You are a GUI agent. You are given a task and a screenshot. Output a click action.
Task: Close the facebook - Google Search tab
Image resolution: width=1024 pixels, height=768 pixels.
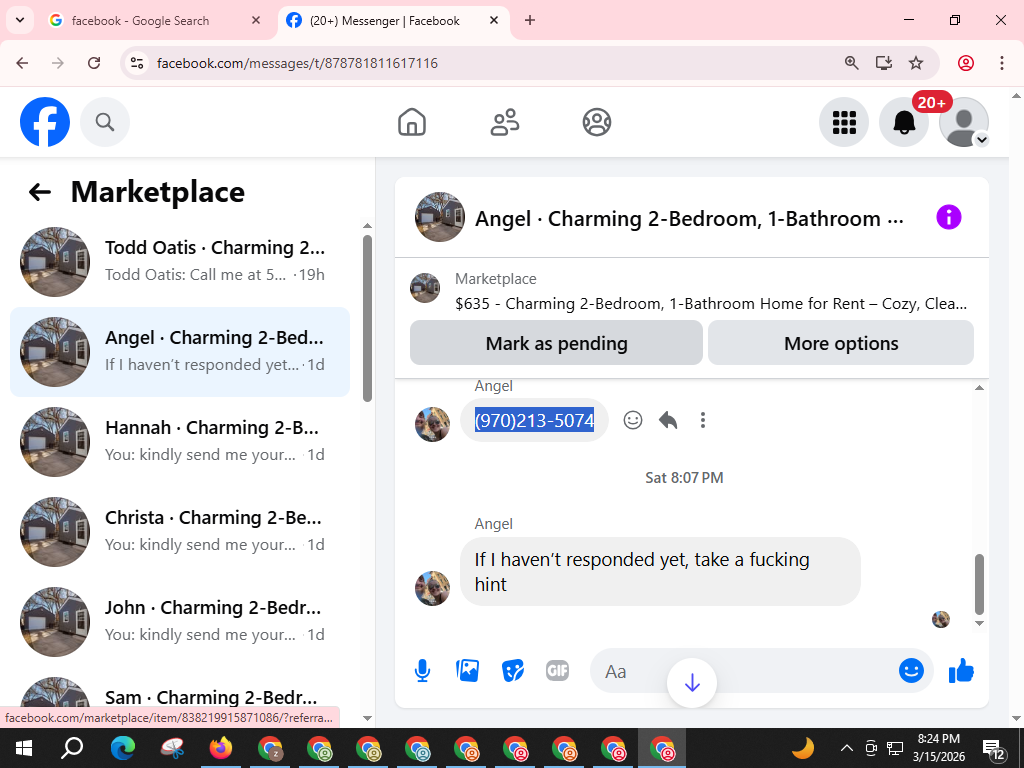point(256,20)
